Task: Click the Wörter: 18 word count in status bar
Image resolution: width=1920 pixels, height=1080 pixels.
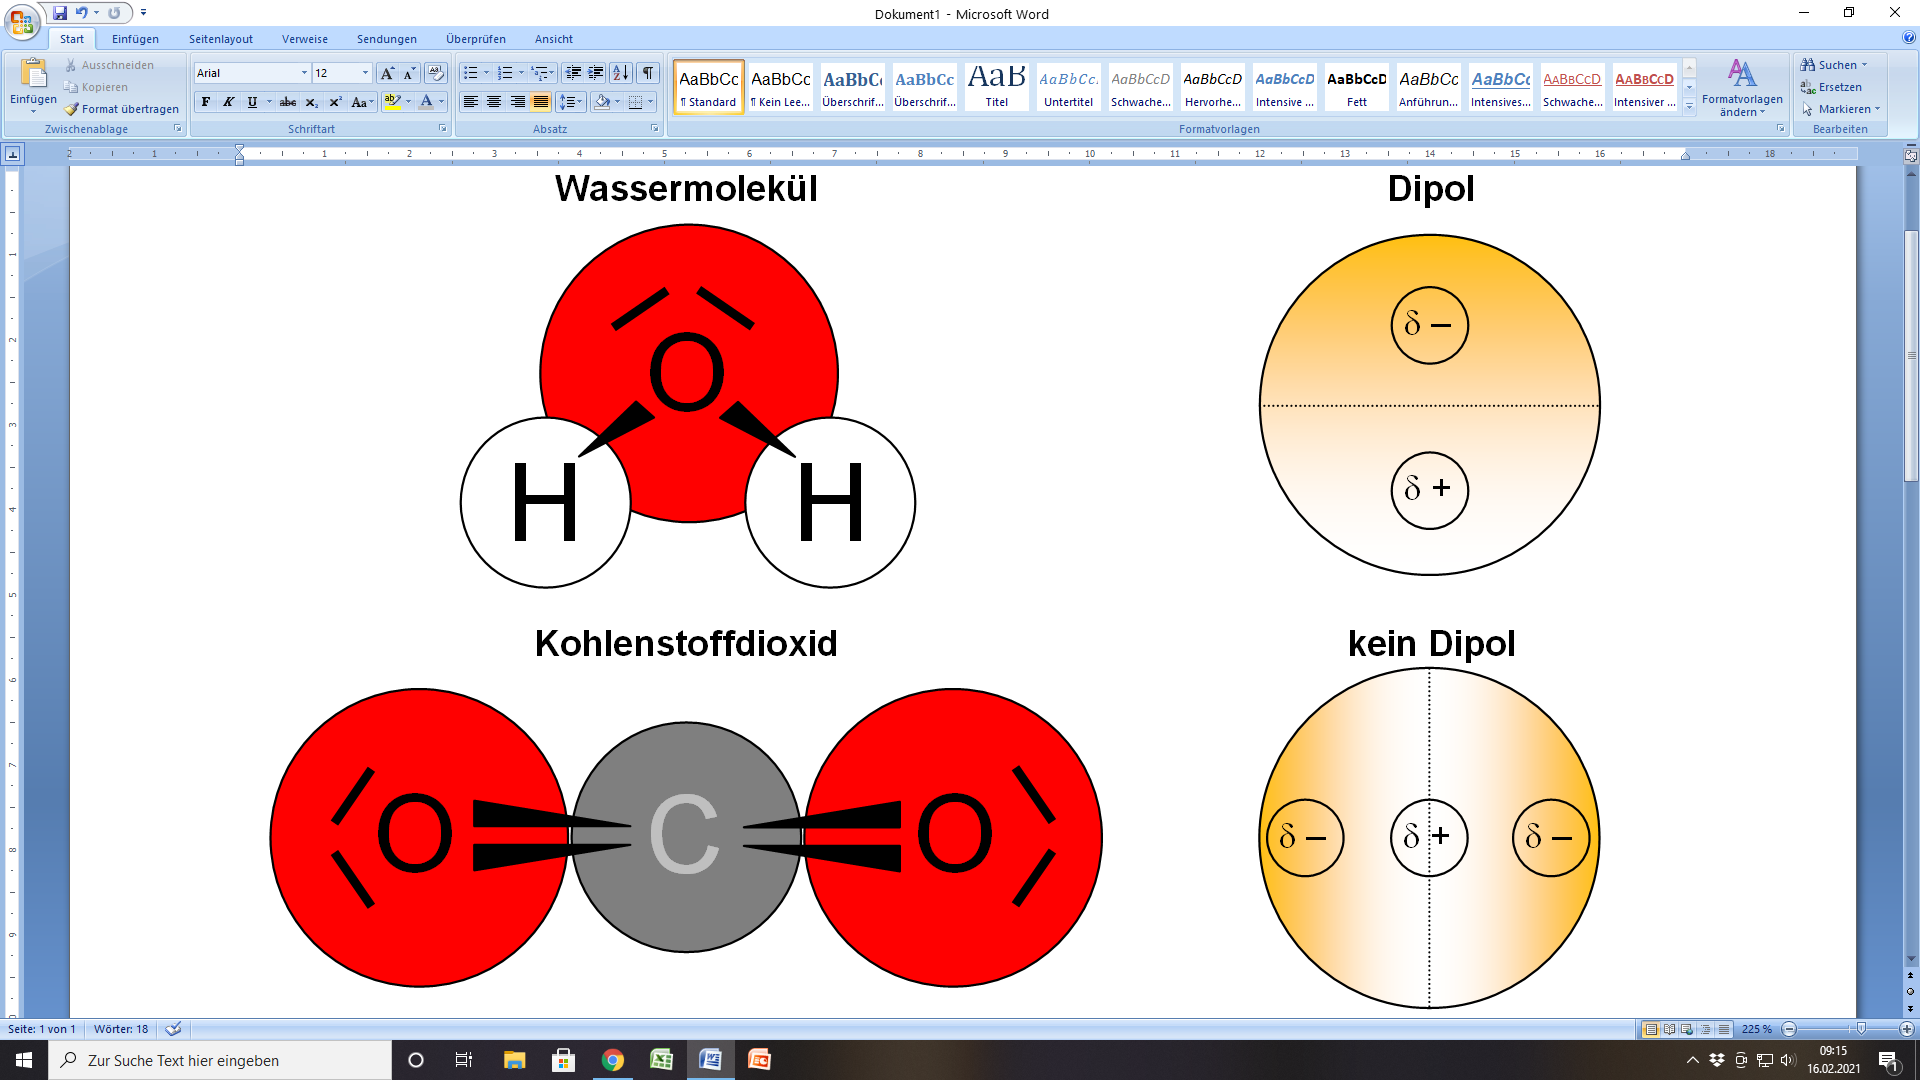Action: (x=120, y=1029)
